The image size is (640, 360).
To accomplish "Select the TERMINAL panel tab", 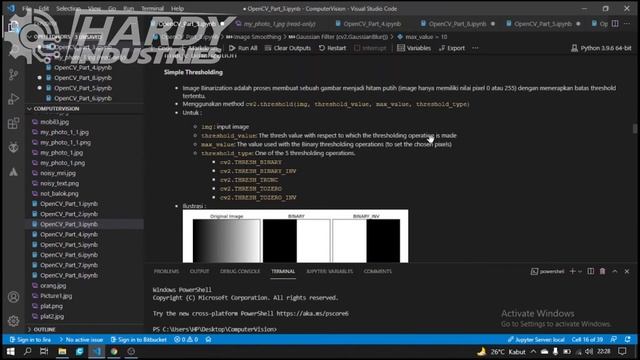I will [x=283, y=271].
